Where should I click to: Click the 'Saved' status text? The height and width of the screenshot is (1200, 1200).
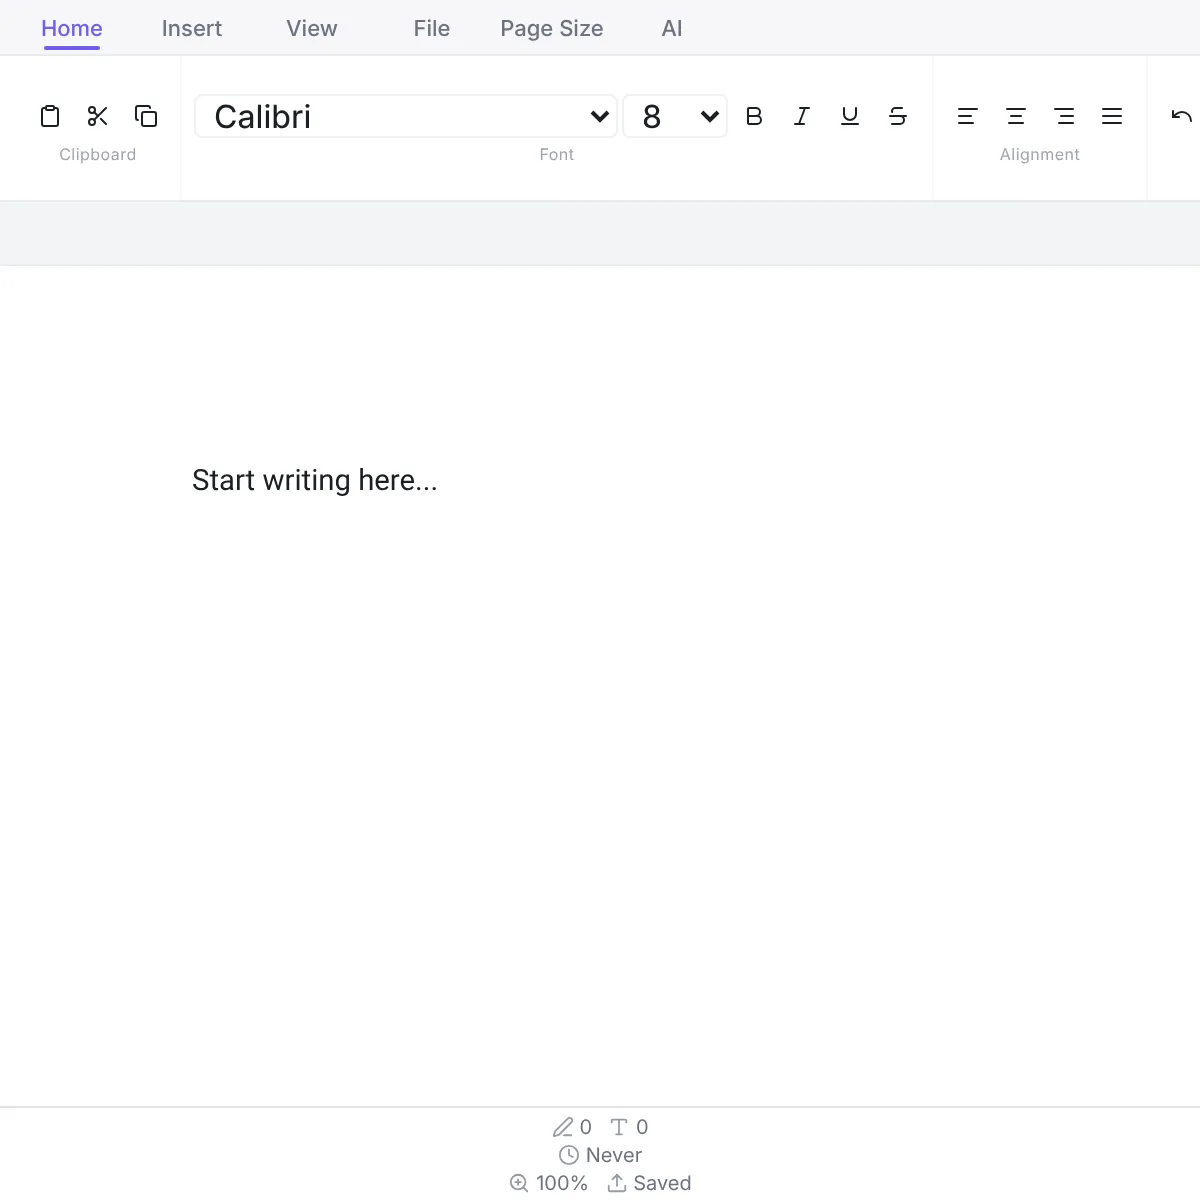pos(662,1183)
